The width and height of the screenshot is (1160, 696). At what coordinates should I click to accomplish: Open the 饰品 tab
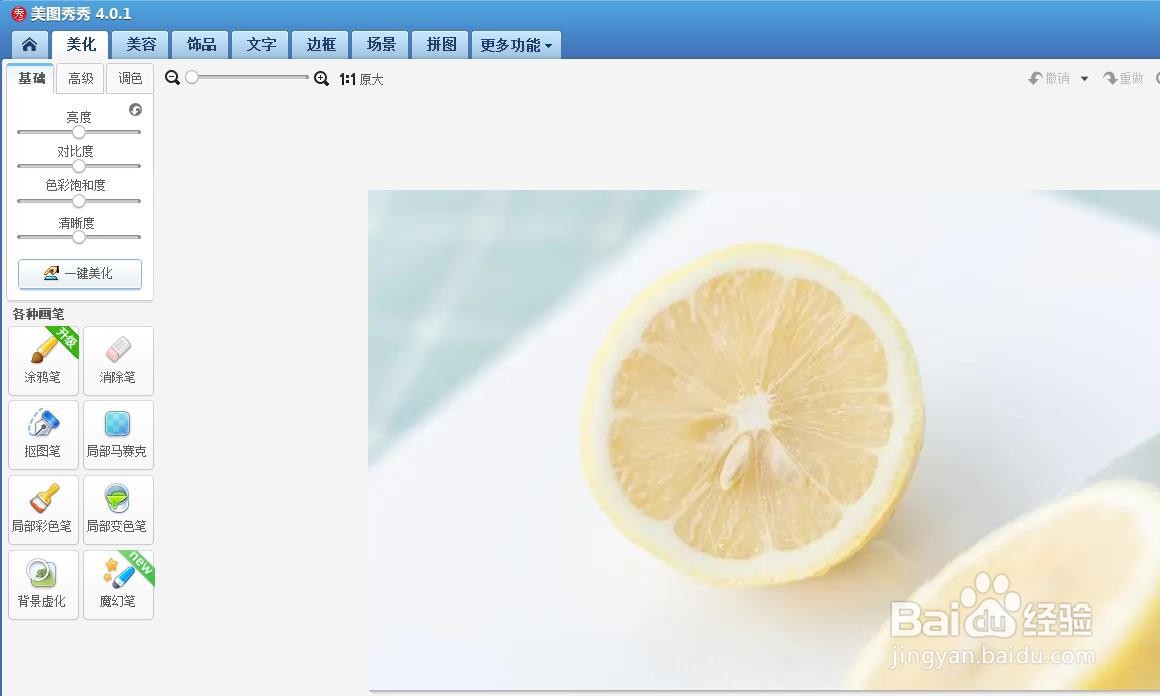[200, 44]
